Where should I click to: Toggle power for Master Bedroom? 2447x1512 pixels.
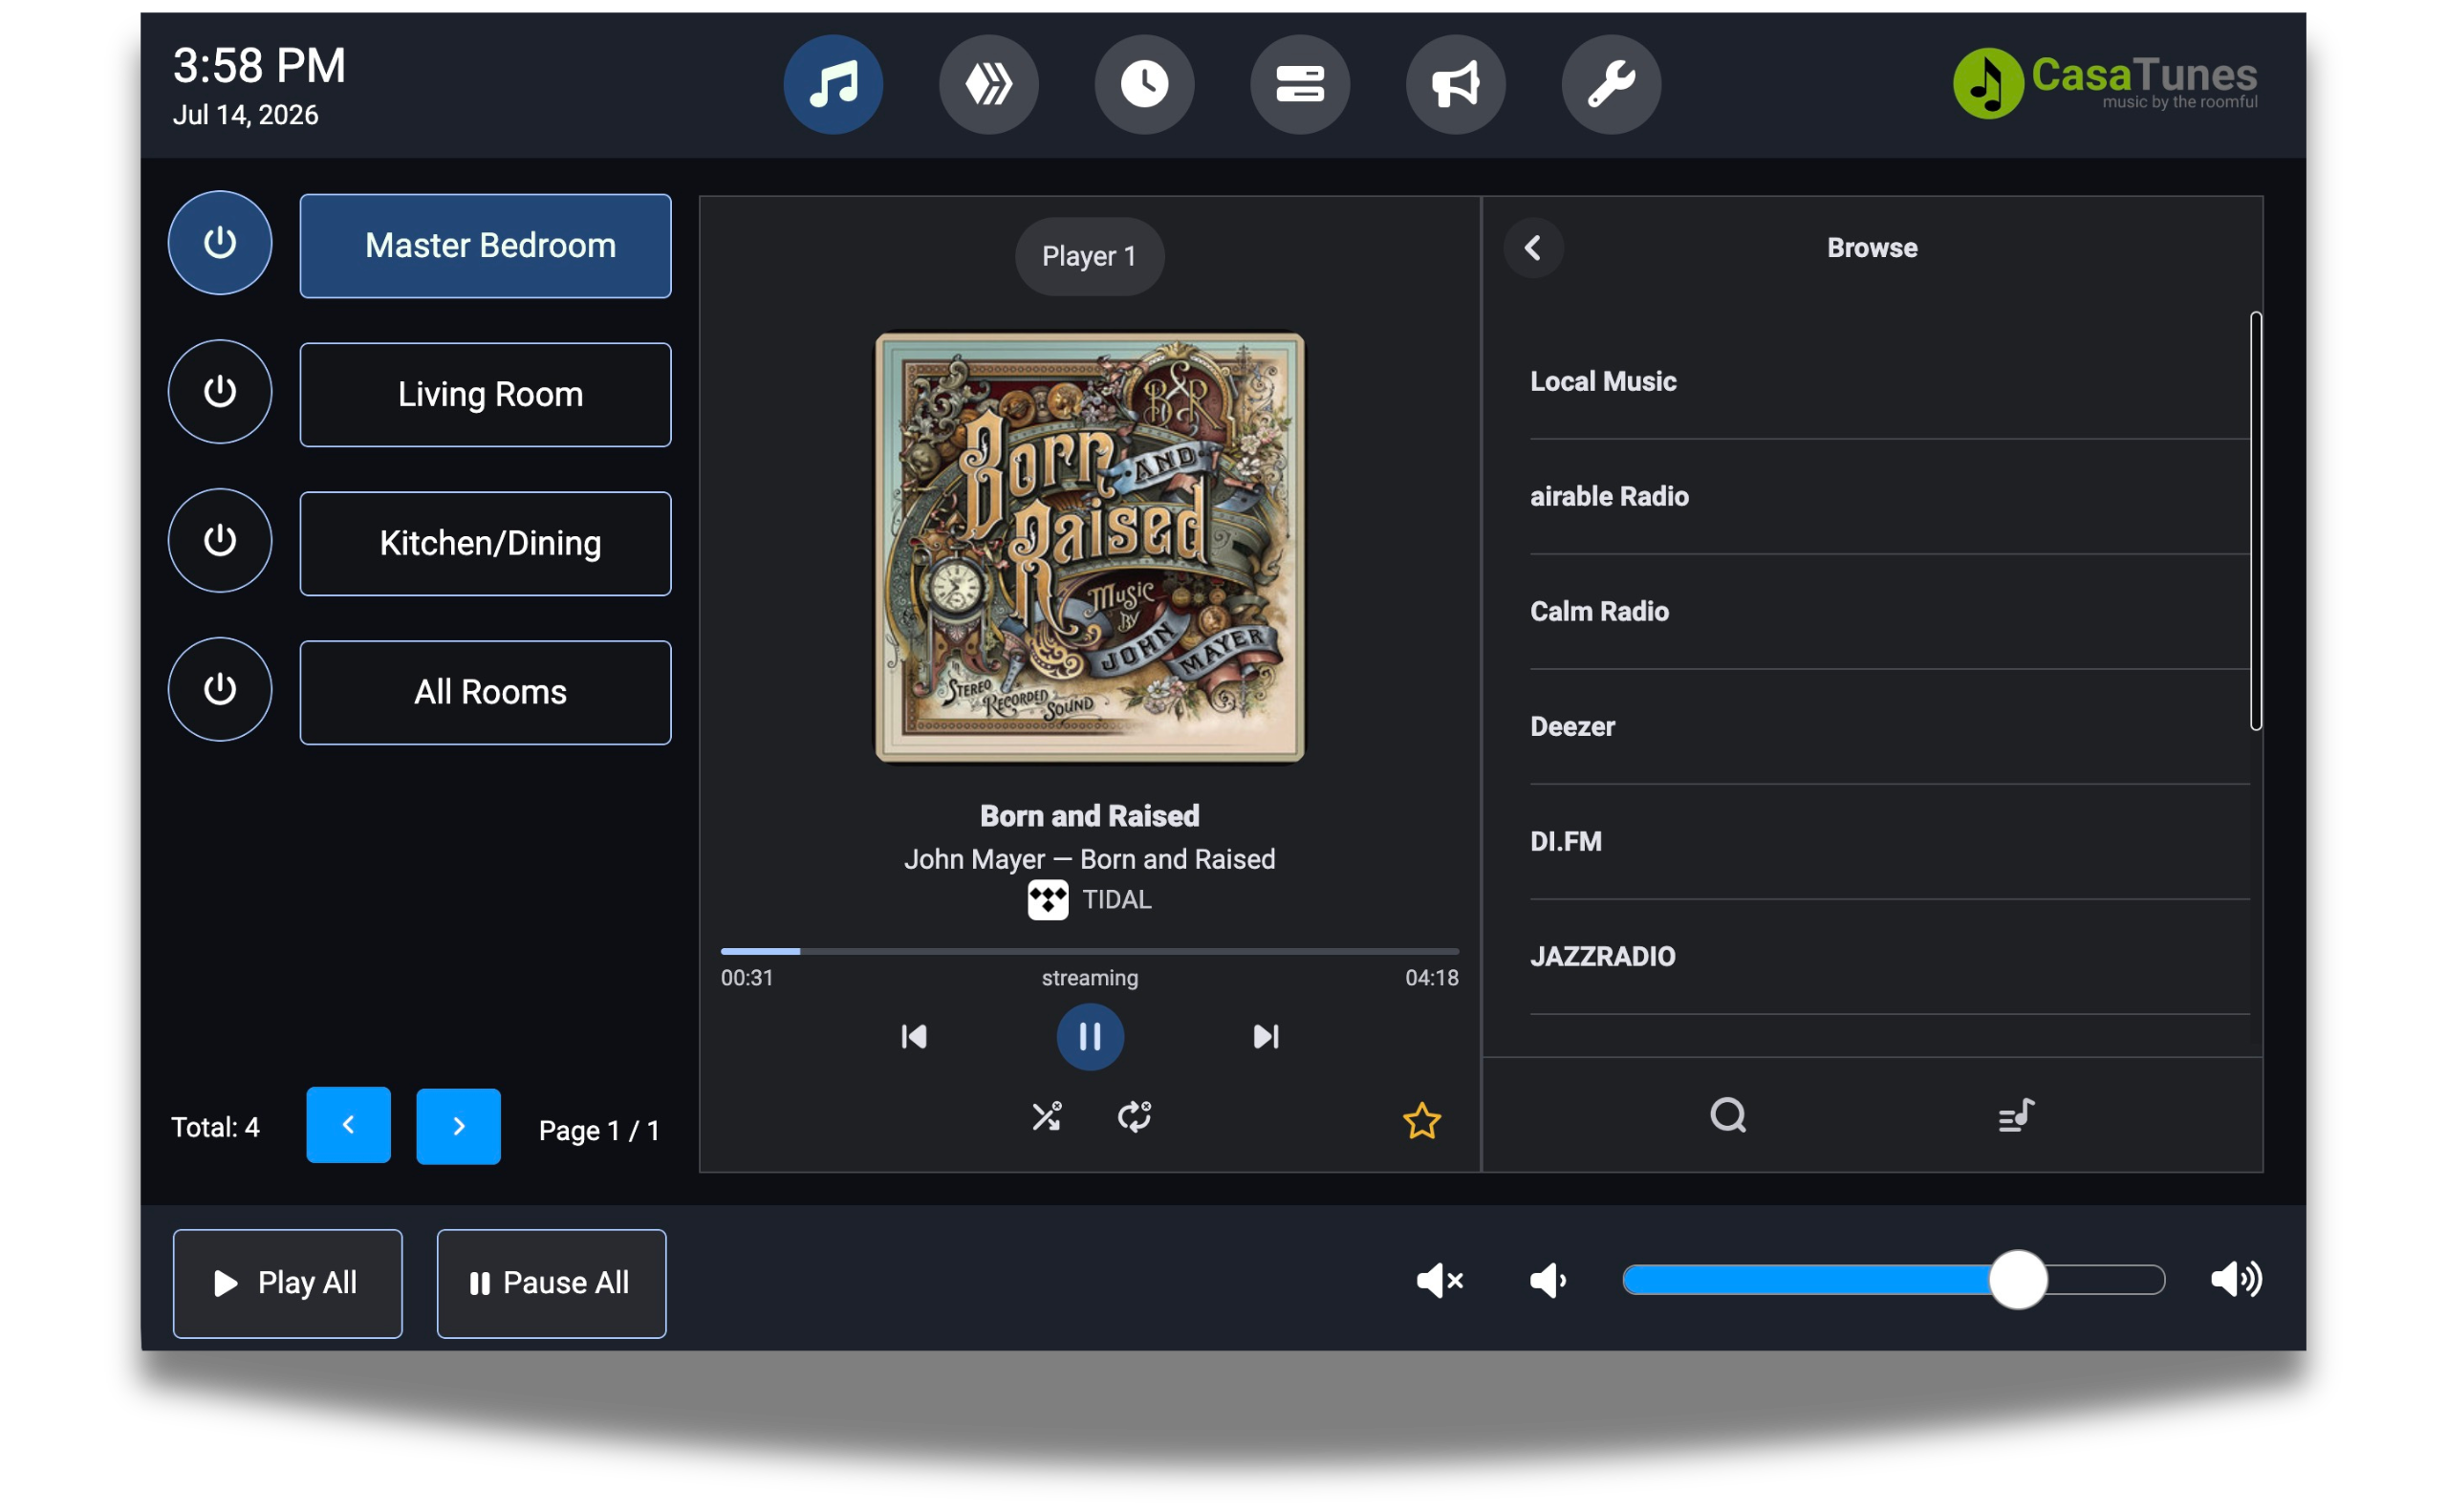click(x=220, y=243)
